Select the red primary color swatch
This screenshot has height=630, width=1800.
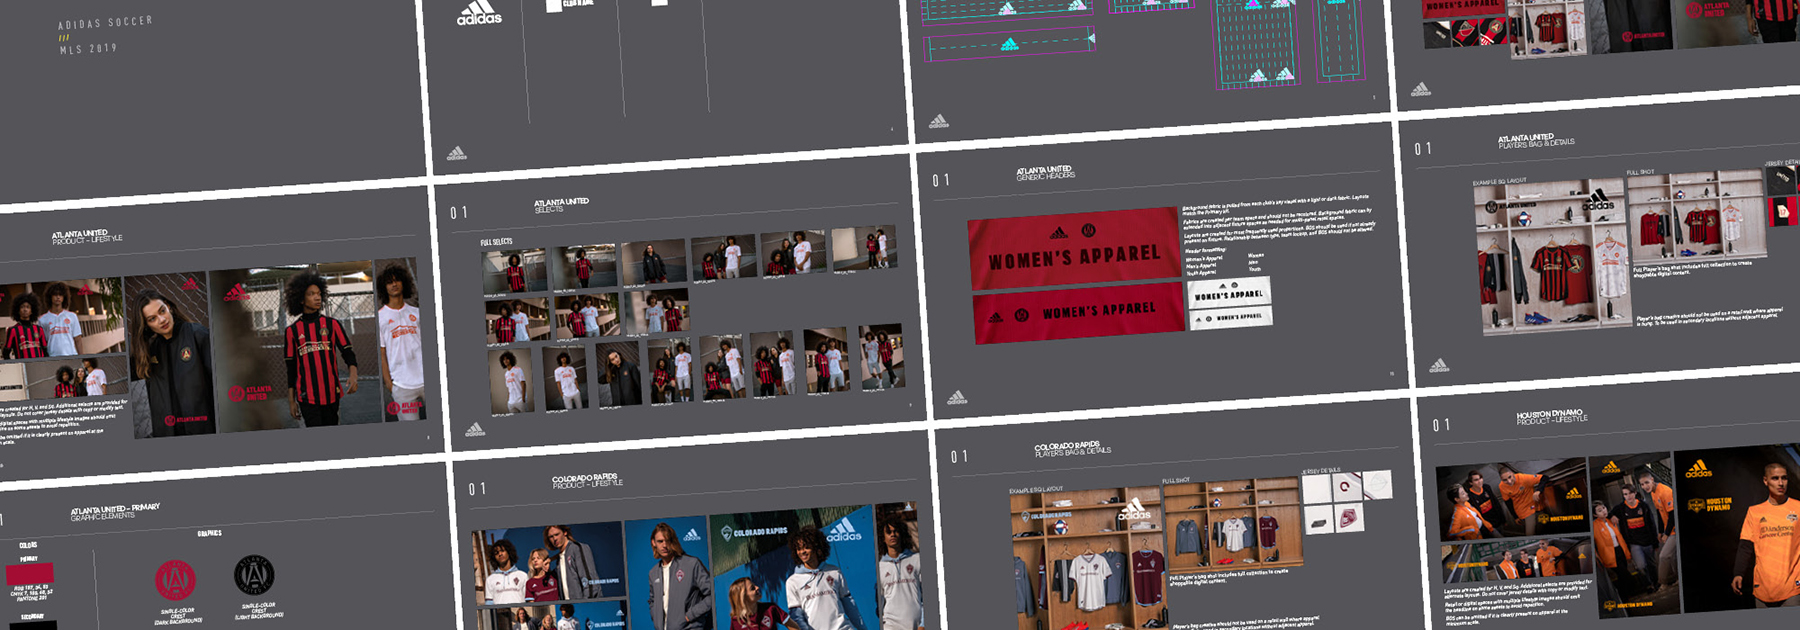pos(30,574)
